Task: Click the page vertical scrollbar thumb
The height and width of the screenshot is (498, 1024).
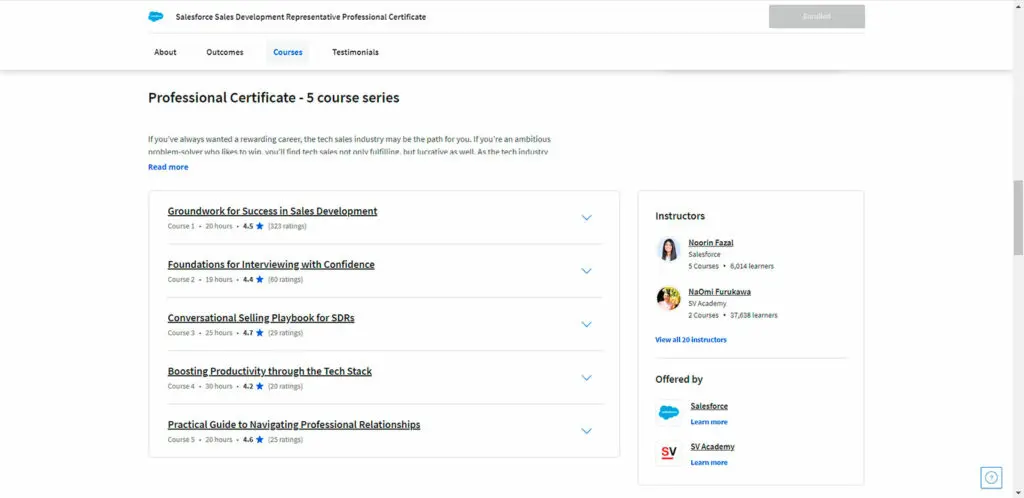Action: (1018, 217)
